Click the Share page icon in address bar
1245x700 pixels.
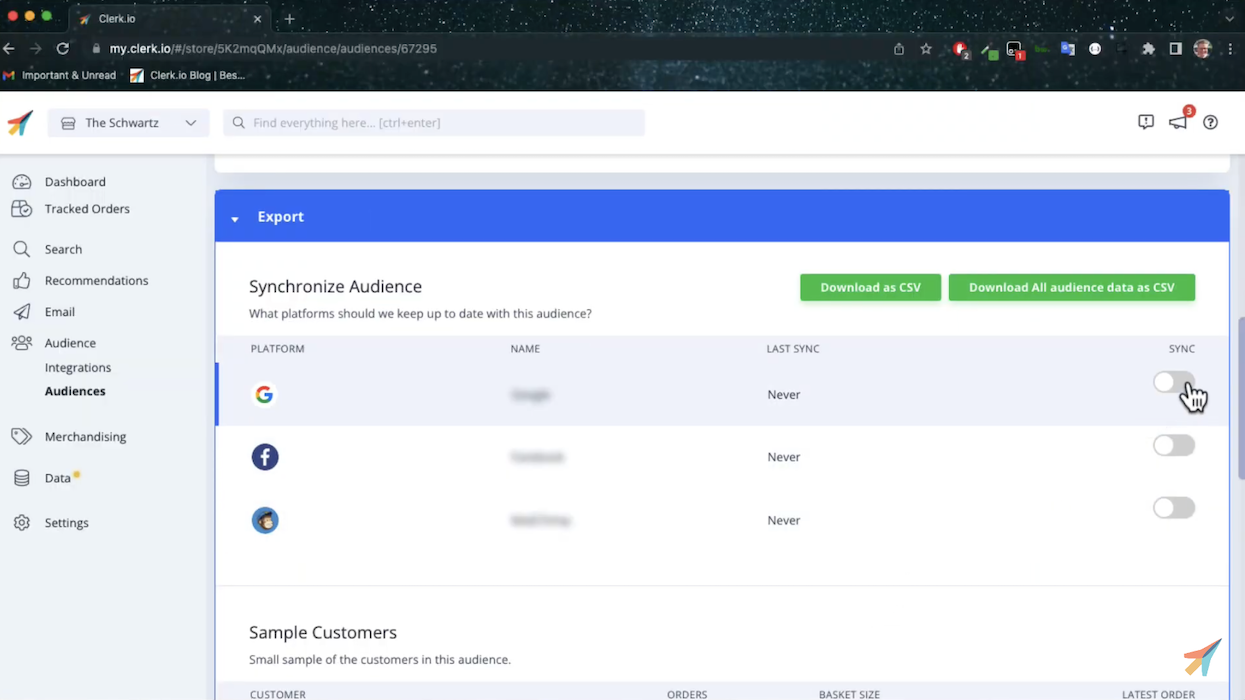click(x=899, y=48)
